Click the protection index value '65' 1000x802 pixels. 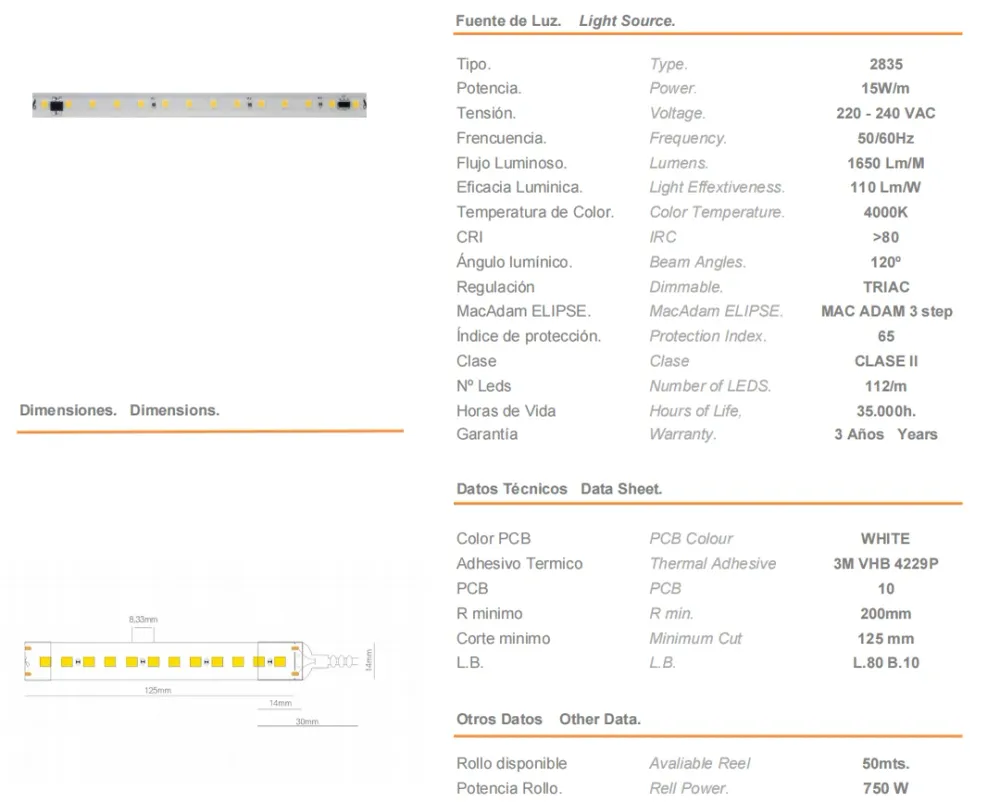[x=886, y=336]
